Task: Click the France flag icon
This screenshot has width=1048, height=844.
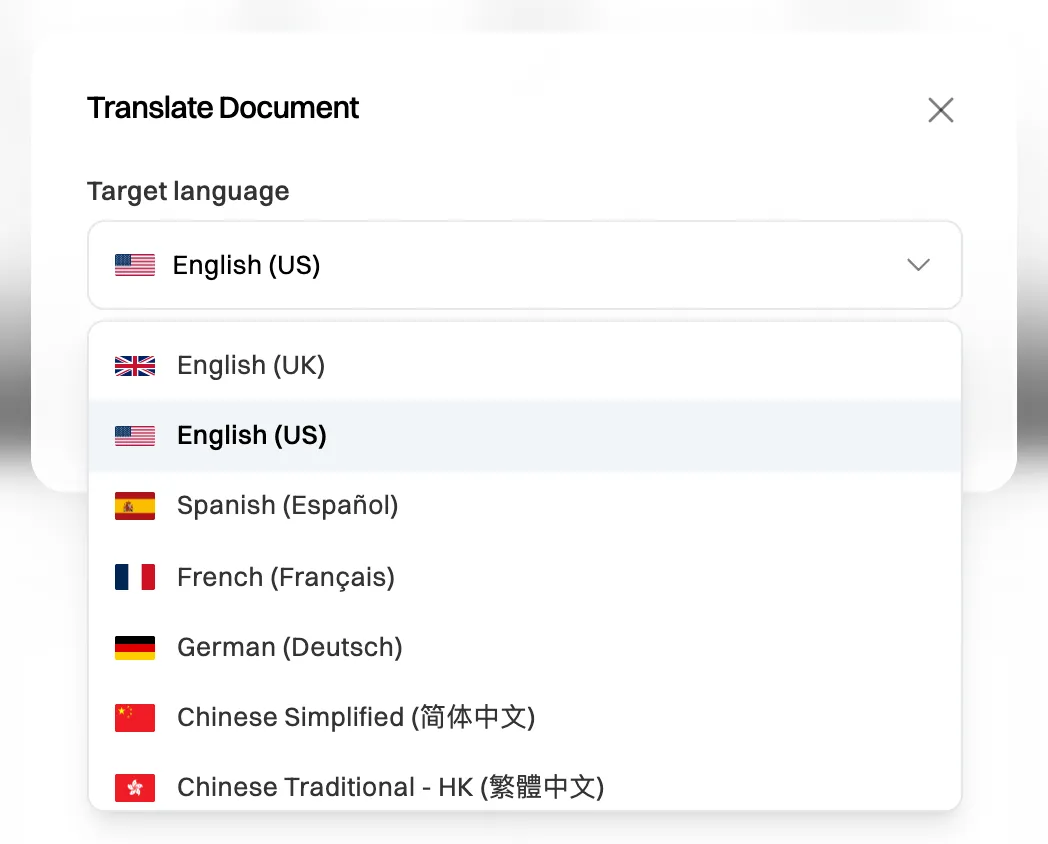Action: 135,577
